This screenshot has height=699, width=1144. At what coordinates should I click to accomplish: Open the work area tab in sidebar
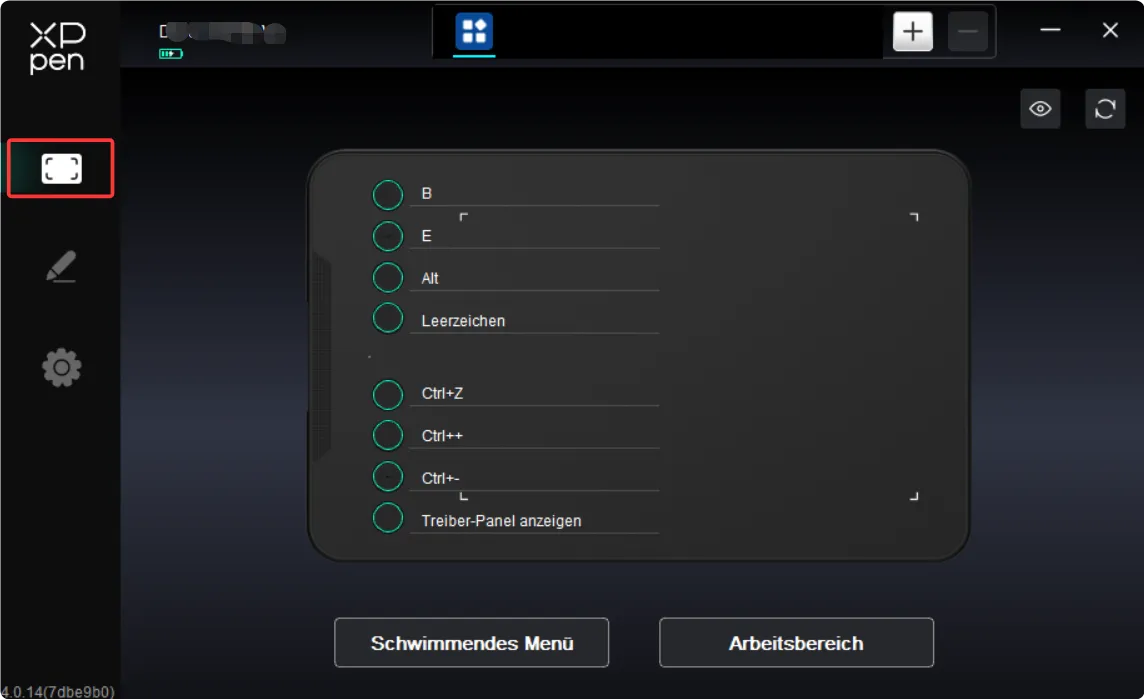[x=61, y=169]
